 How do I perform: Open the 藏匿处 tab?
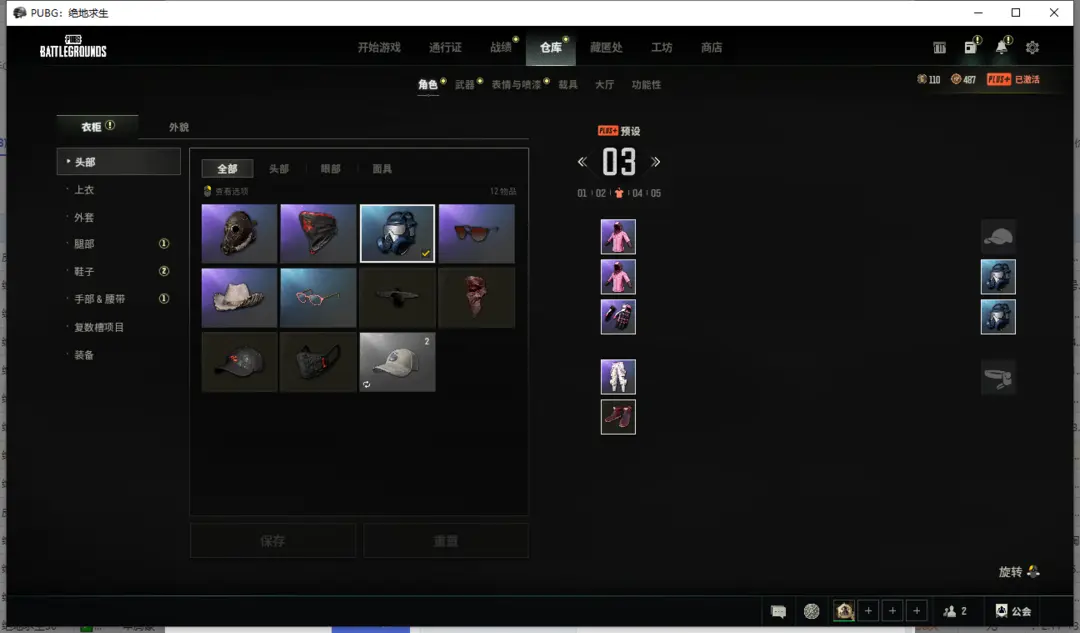click(606, 48)
